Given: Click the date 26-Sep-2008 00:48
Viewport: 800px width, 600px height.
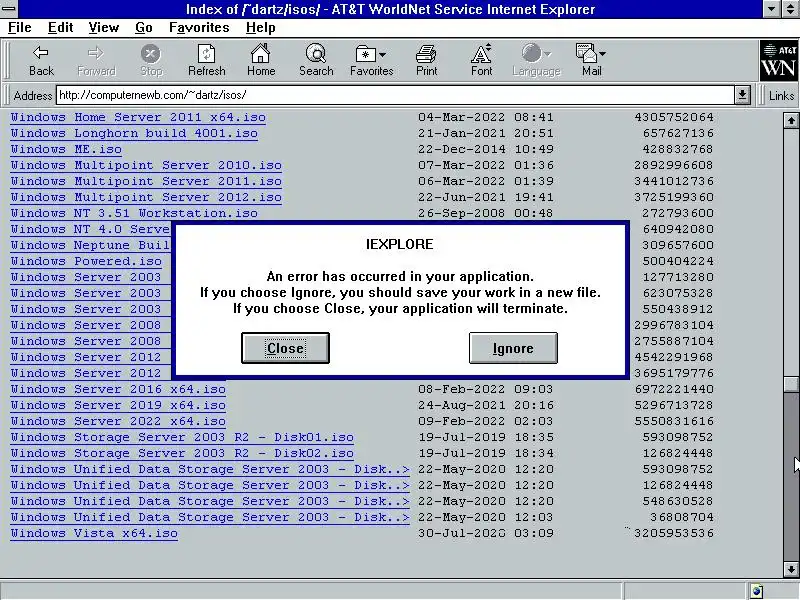Looking at the screenshot, I should point(485,213).
